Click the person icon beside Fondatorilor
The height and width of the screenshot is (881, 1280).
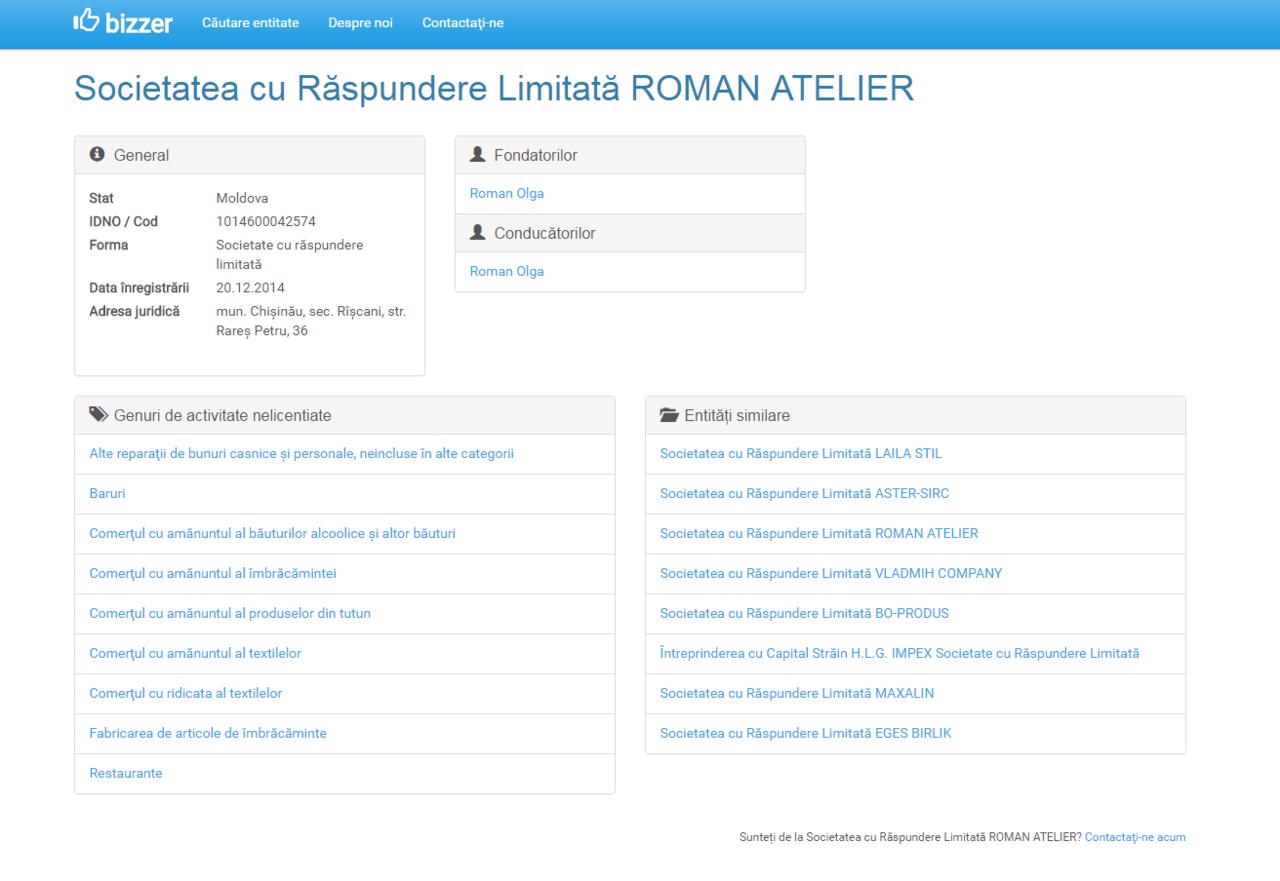pos(477,154)
